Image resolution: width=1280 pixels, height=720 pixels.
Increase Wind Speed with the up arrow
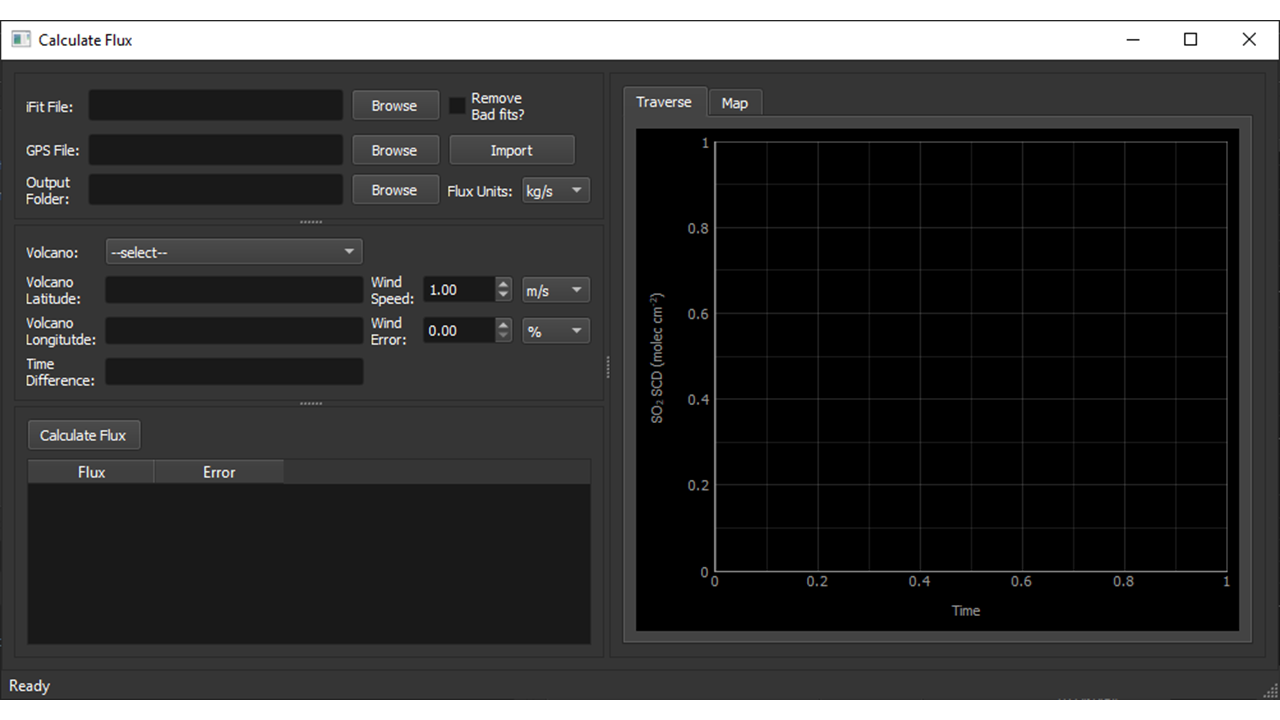pos(504,284)
